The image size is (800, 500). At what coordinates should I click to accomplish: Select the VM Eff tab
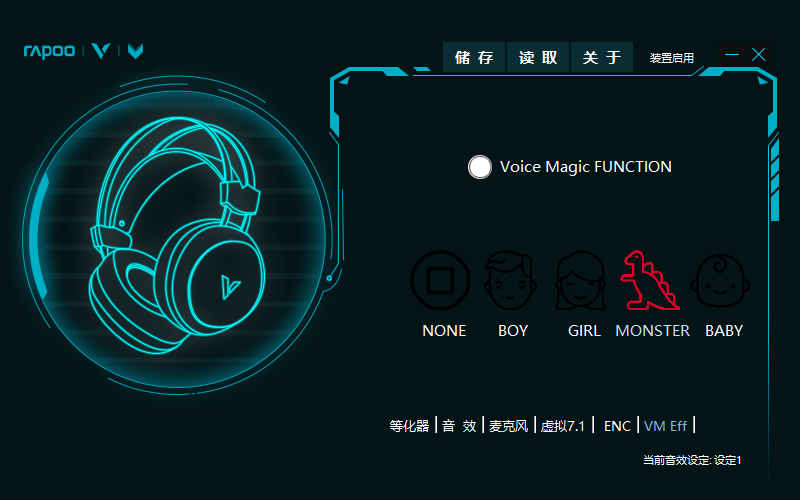(665, 426)
